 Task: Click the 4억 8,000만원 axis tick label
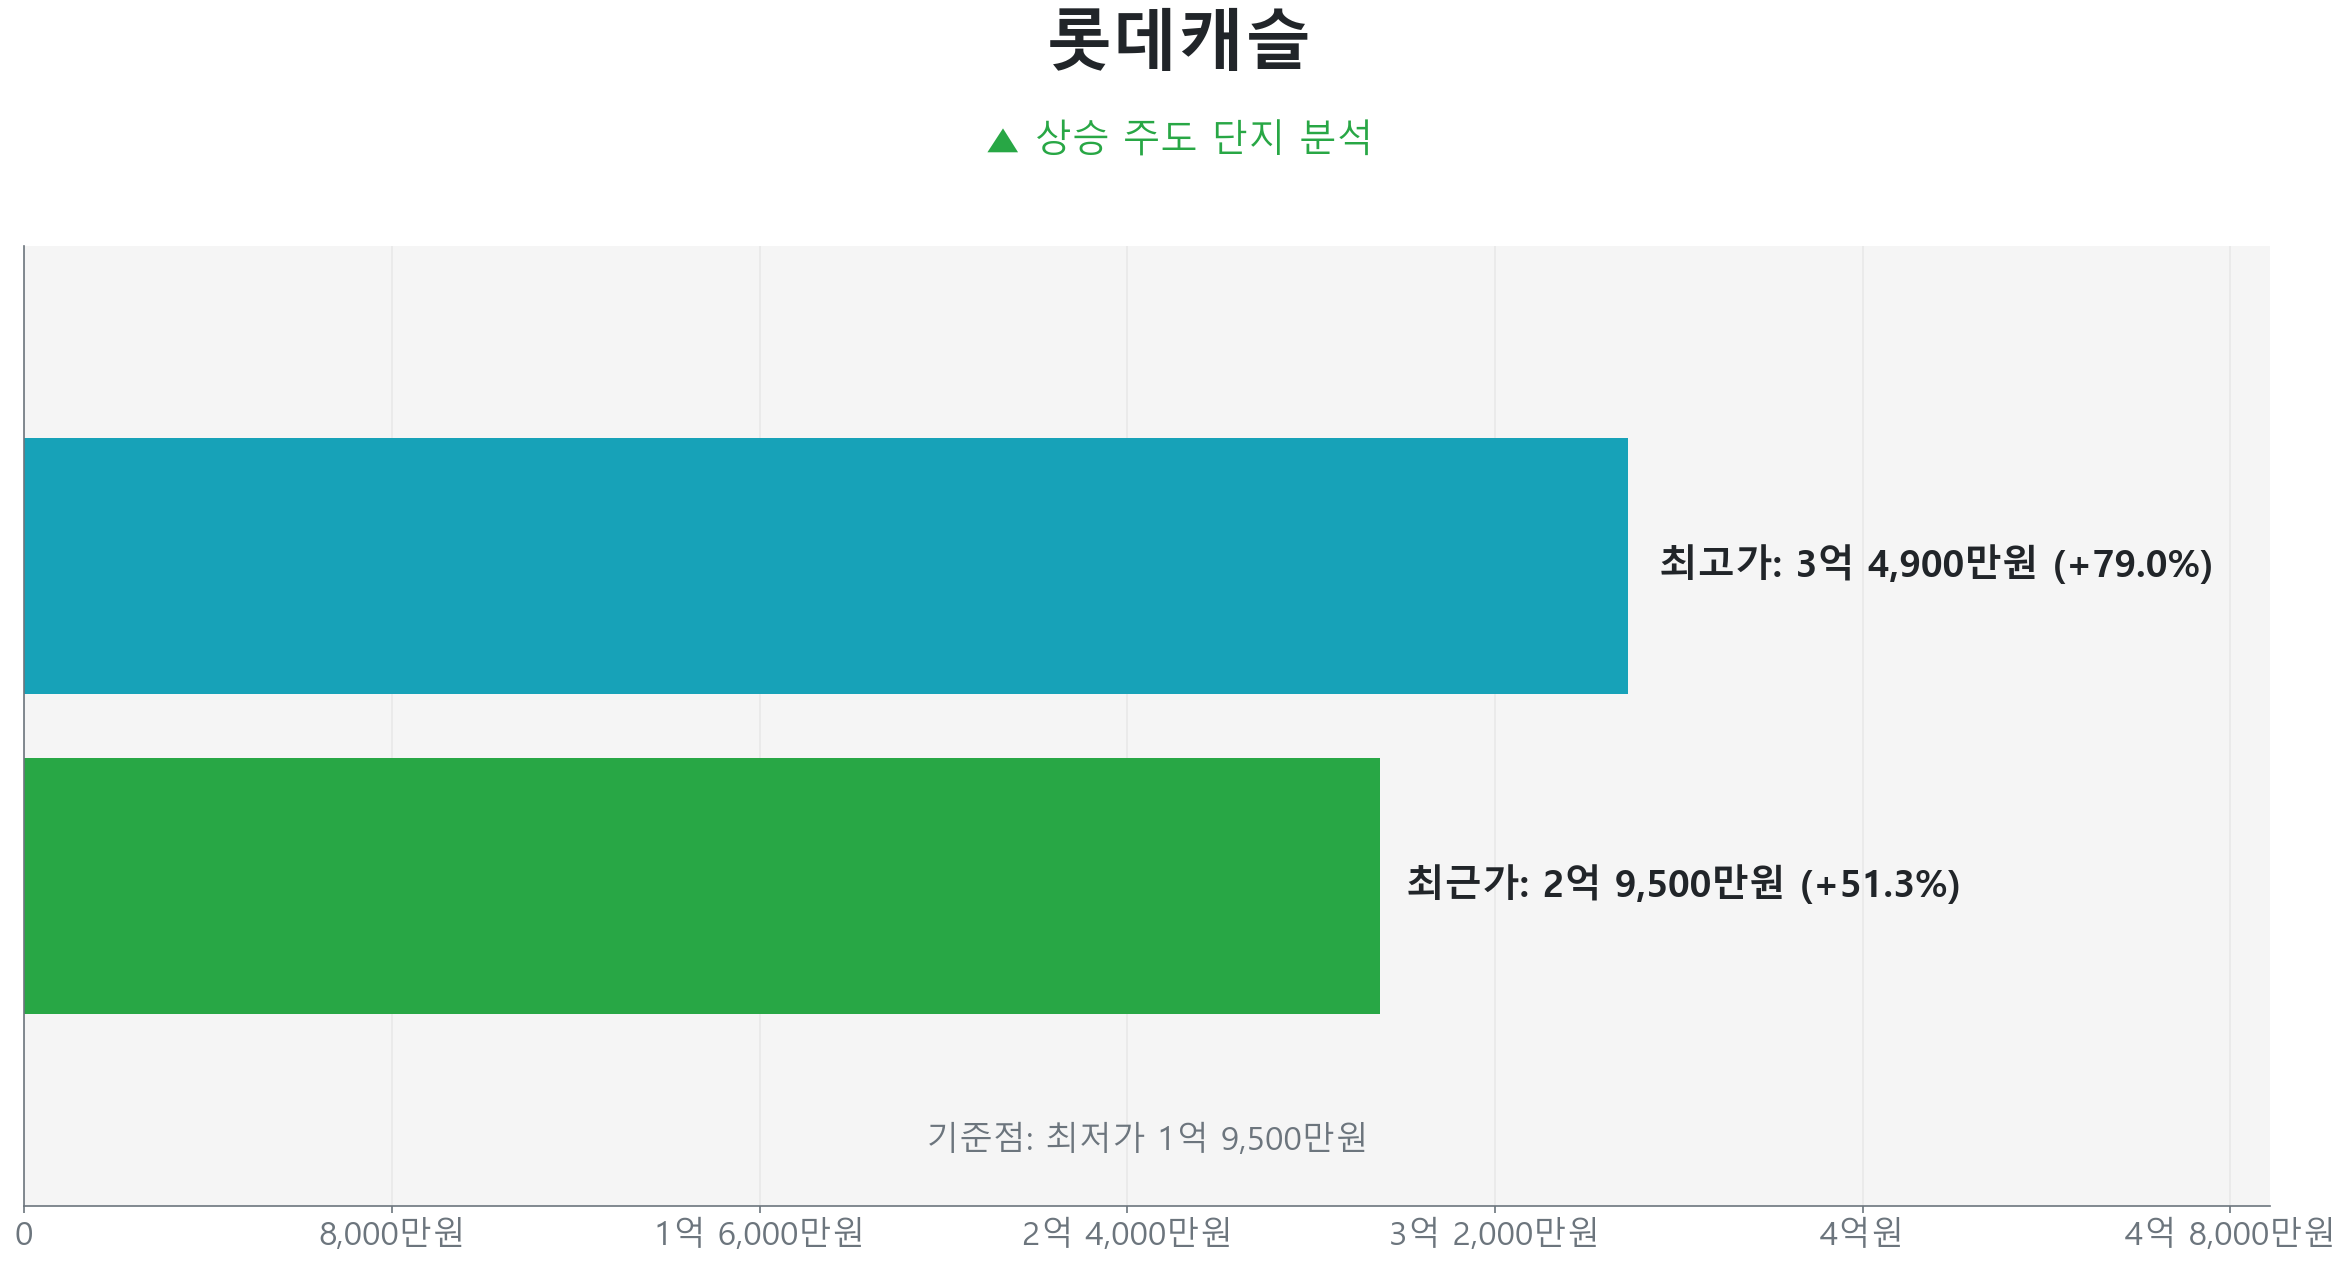click(2228, 1234)
